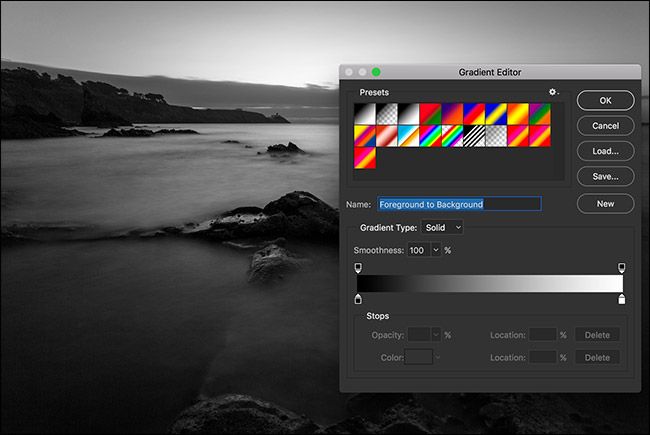Select the blue, yellow, blue gradient preset
650x435 pixels.
pos(496,114)
